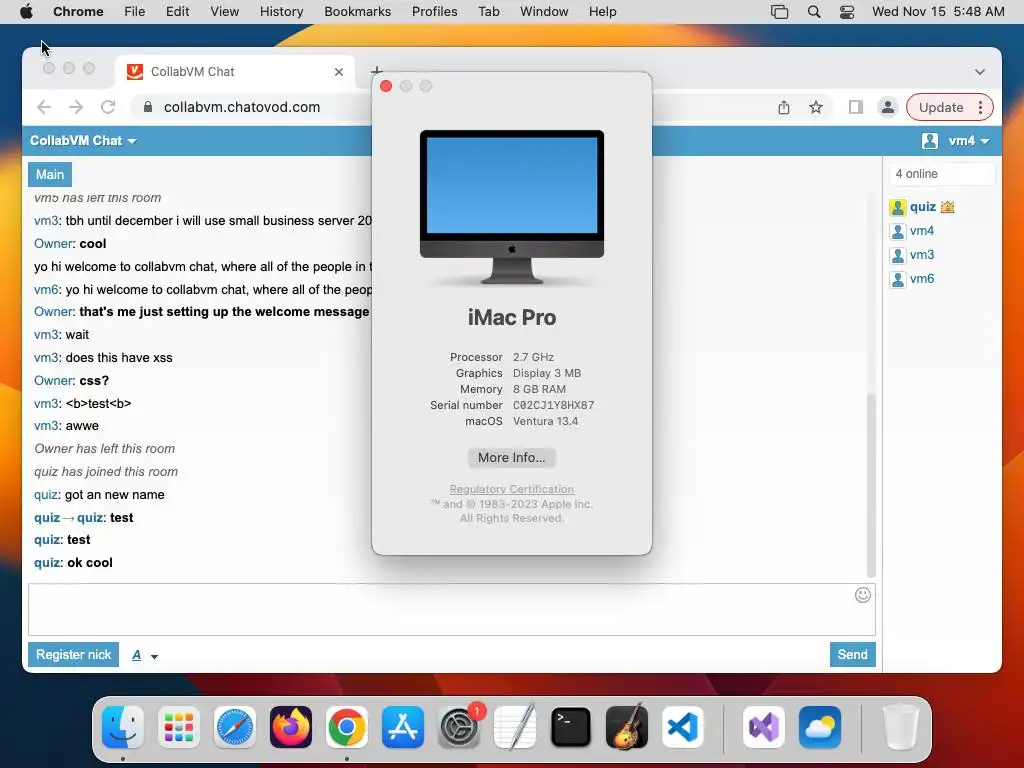The image size is (1024, 768).
Task: Open Chrome tab search chevron
Action: [x=980, y=72]
